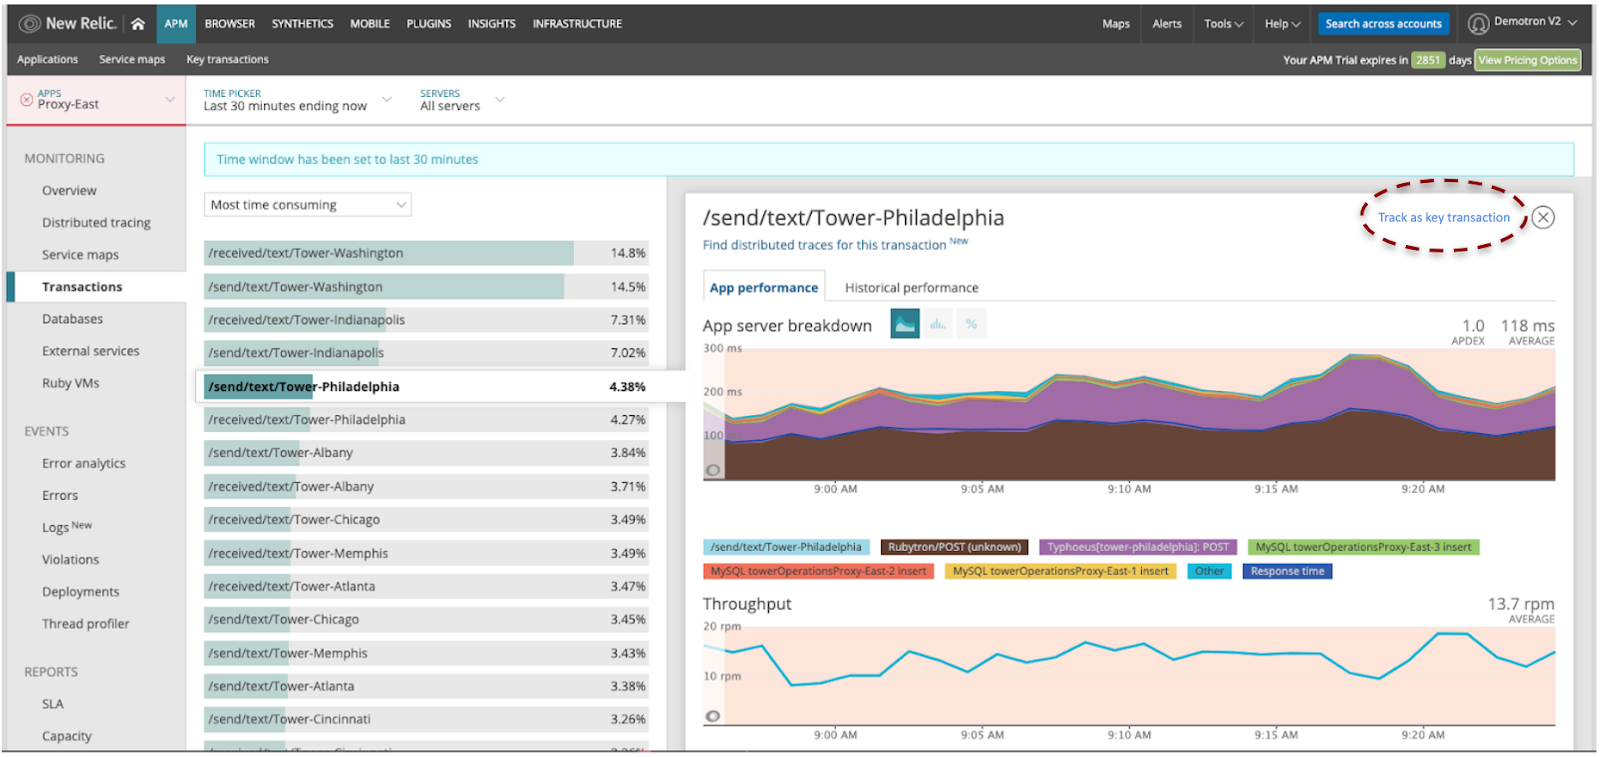Viewport: 1600px width, 757px height.
Task: Open the APM tab
Action: coord(176,24)
